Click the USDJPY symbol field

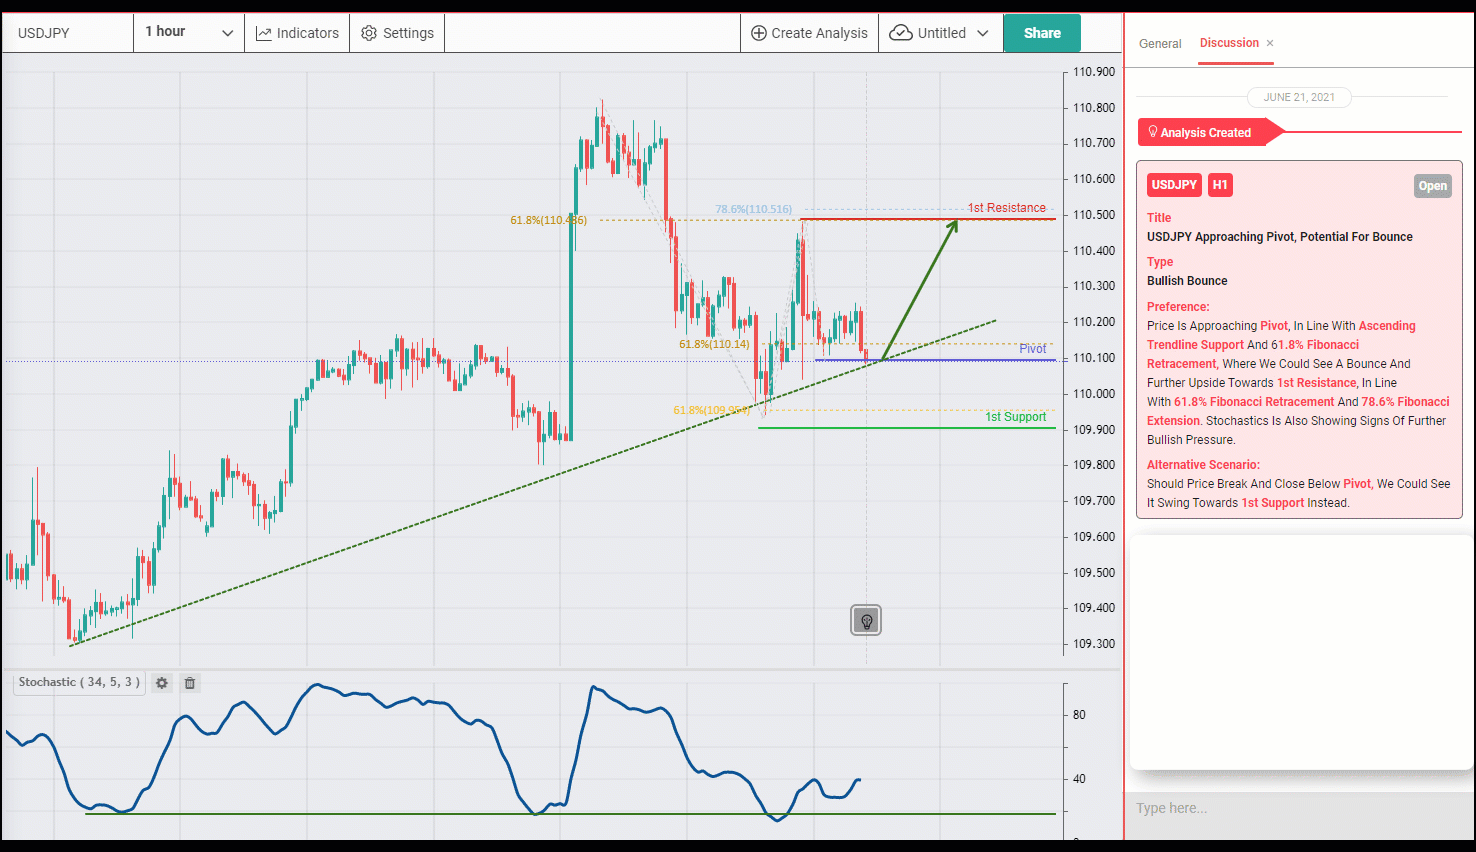[68, 33]
